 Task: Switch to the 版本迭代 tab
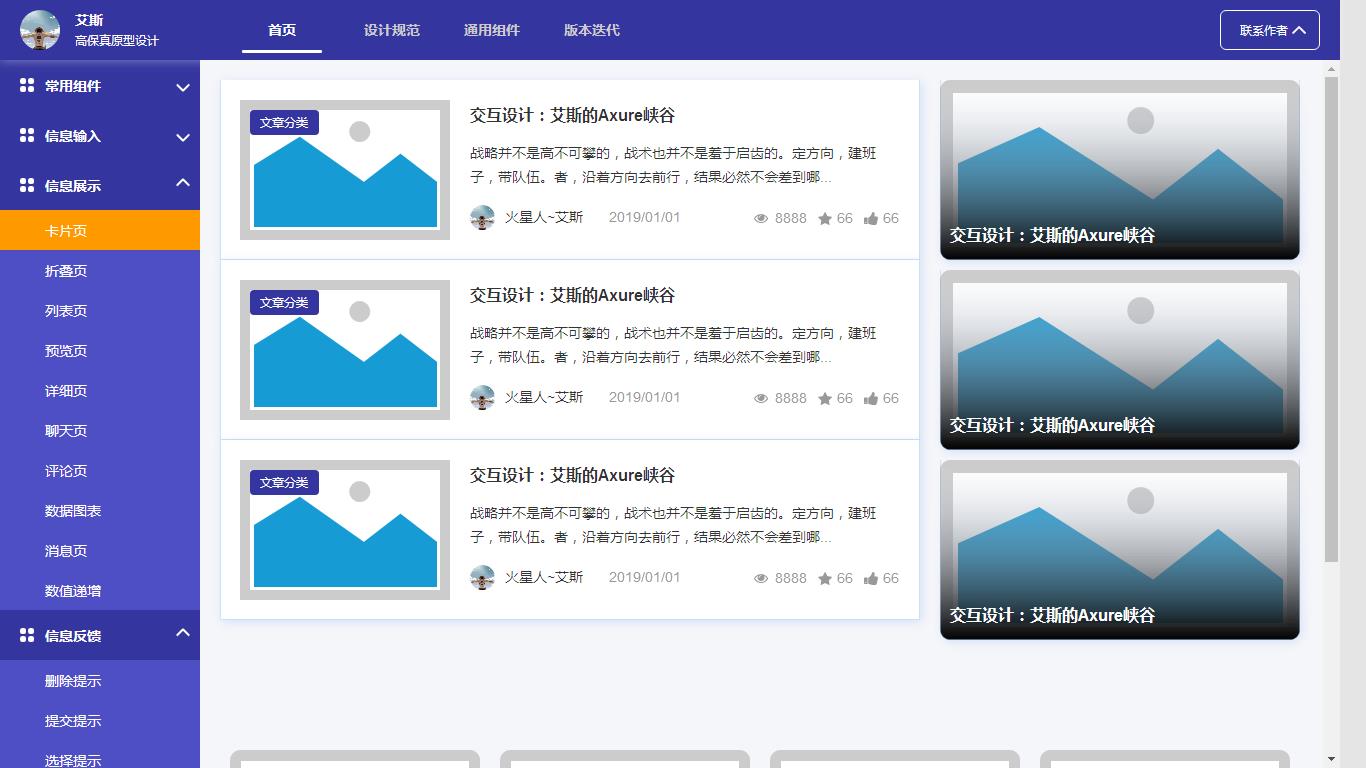coord(592,30)
